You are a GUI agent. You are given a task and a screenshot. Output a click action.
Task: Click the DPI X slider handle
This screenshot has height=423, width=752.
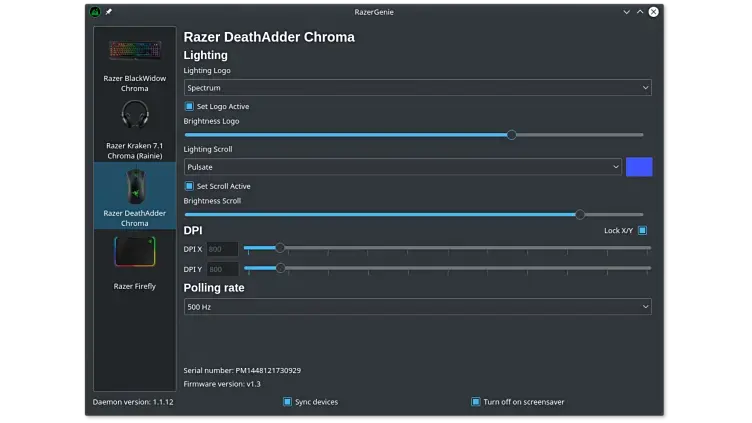point(280,248)
